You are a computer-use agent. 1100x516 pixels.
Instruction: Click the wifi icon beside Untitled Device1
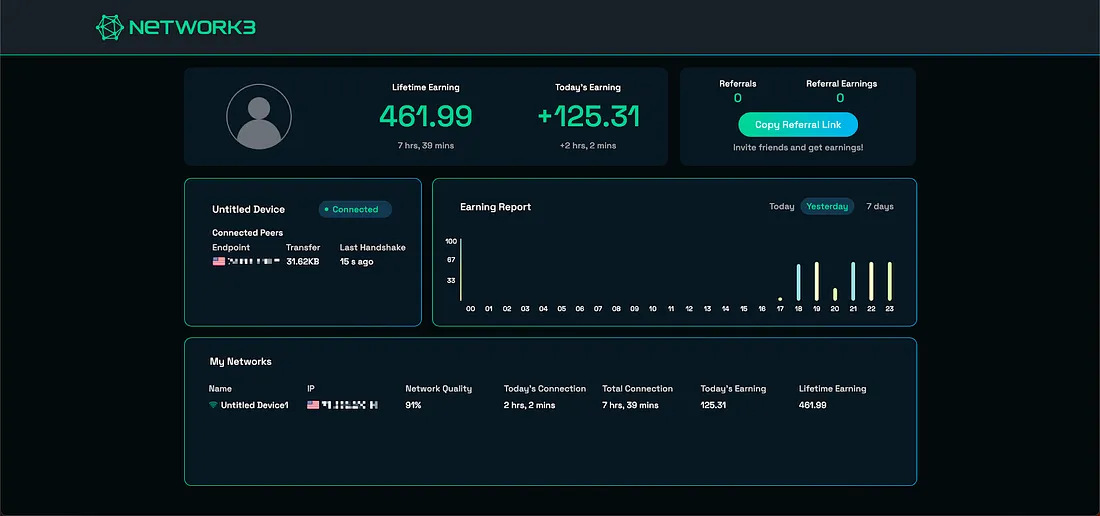point(213,405)
